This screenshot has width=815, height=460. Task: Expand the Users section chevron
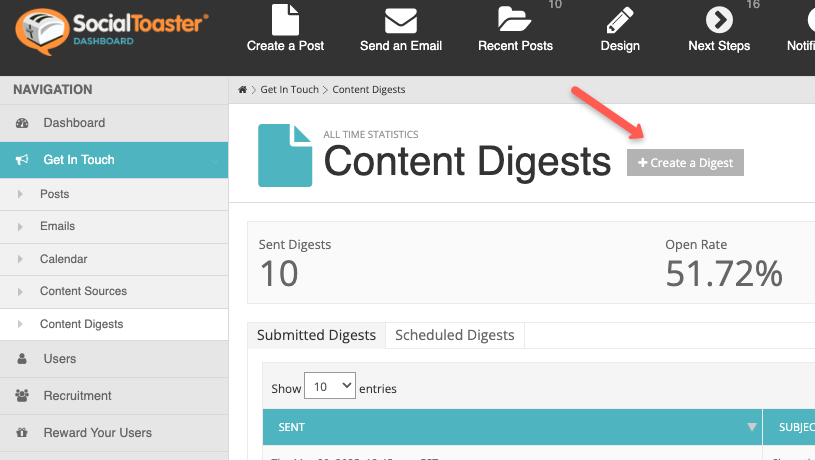[215, 359]
